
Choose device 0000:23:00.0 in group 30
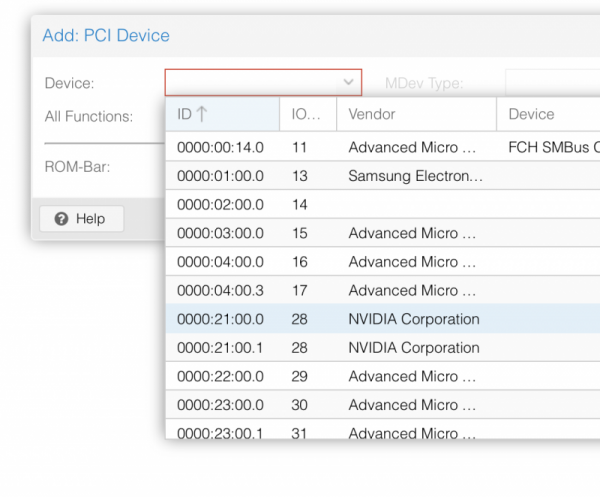(x=220, y=405)
